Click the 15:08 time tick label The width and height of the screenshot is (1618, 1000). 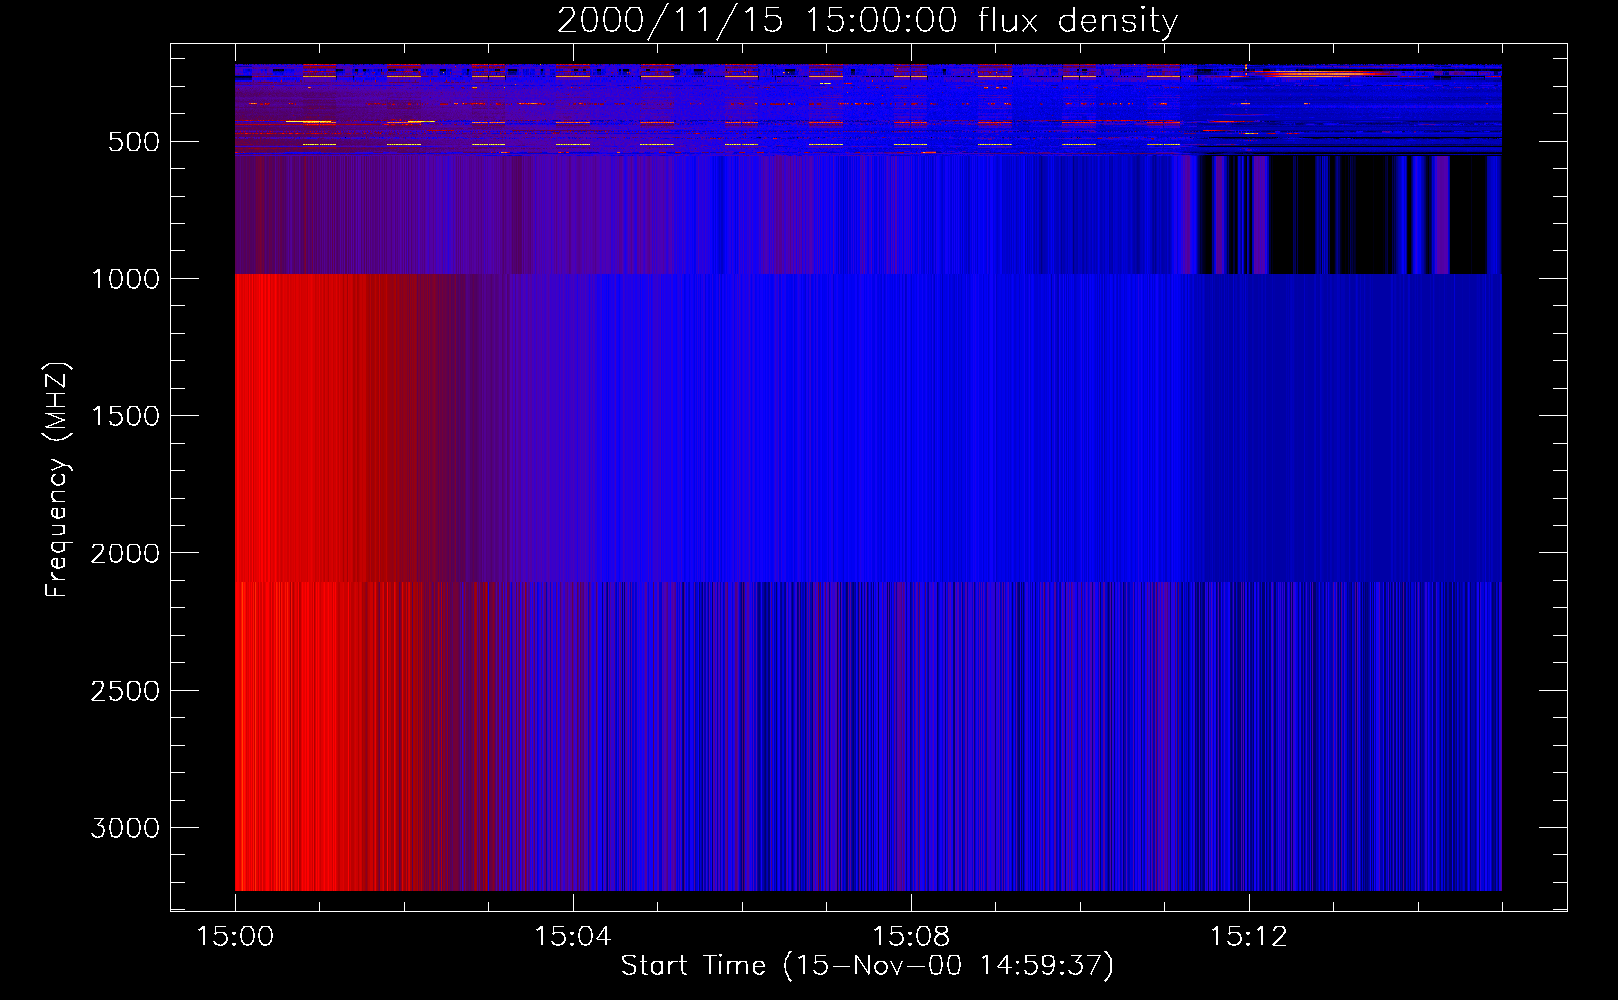pos(910,937)
